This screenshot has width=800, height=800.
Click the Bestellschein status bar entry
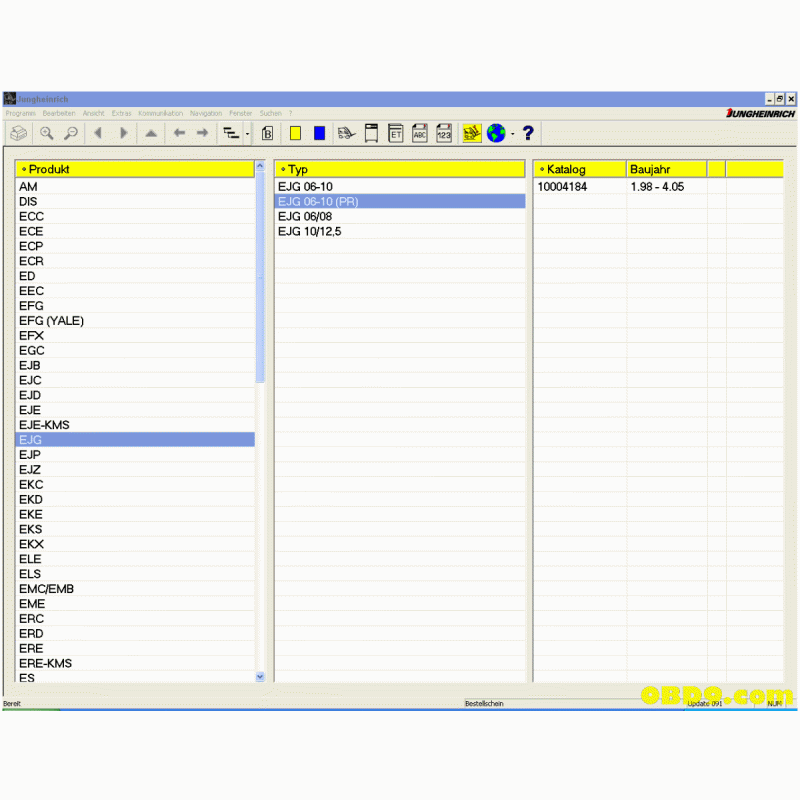484,704
